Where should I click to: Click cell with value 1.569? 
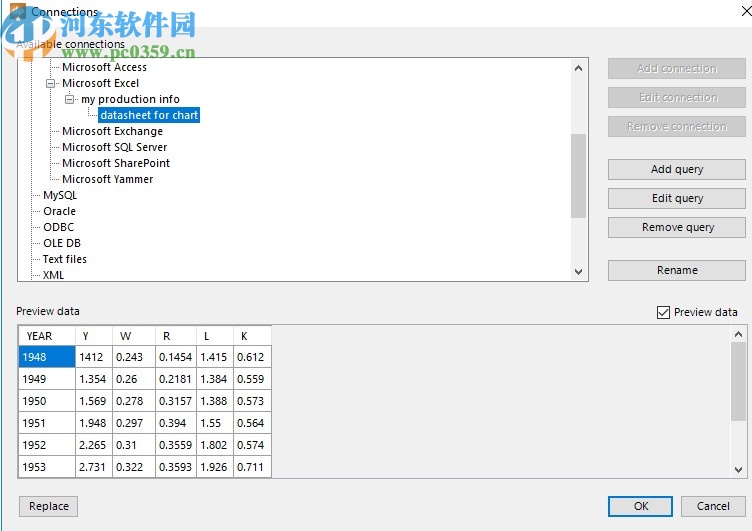pos(94,401)
